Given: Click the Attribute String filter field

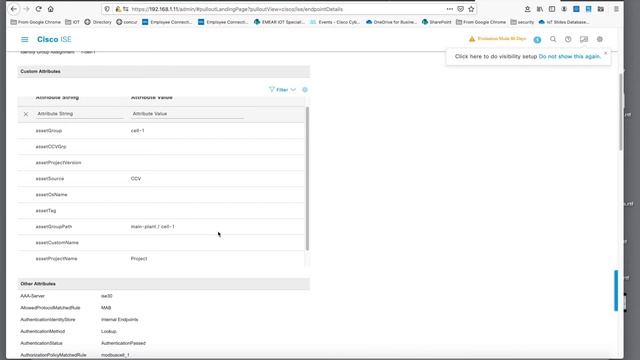Looking at the screenshot, I should [x=80, y=114].
